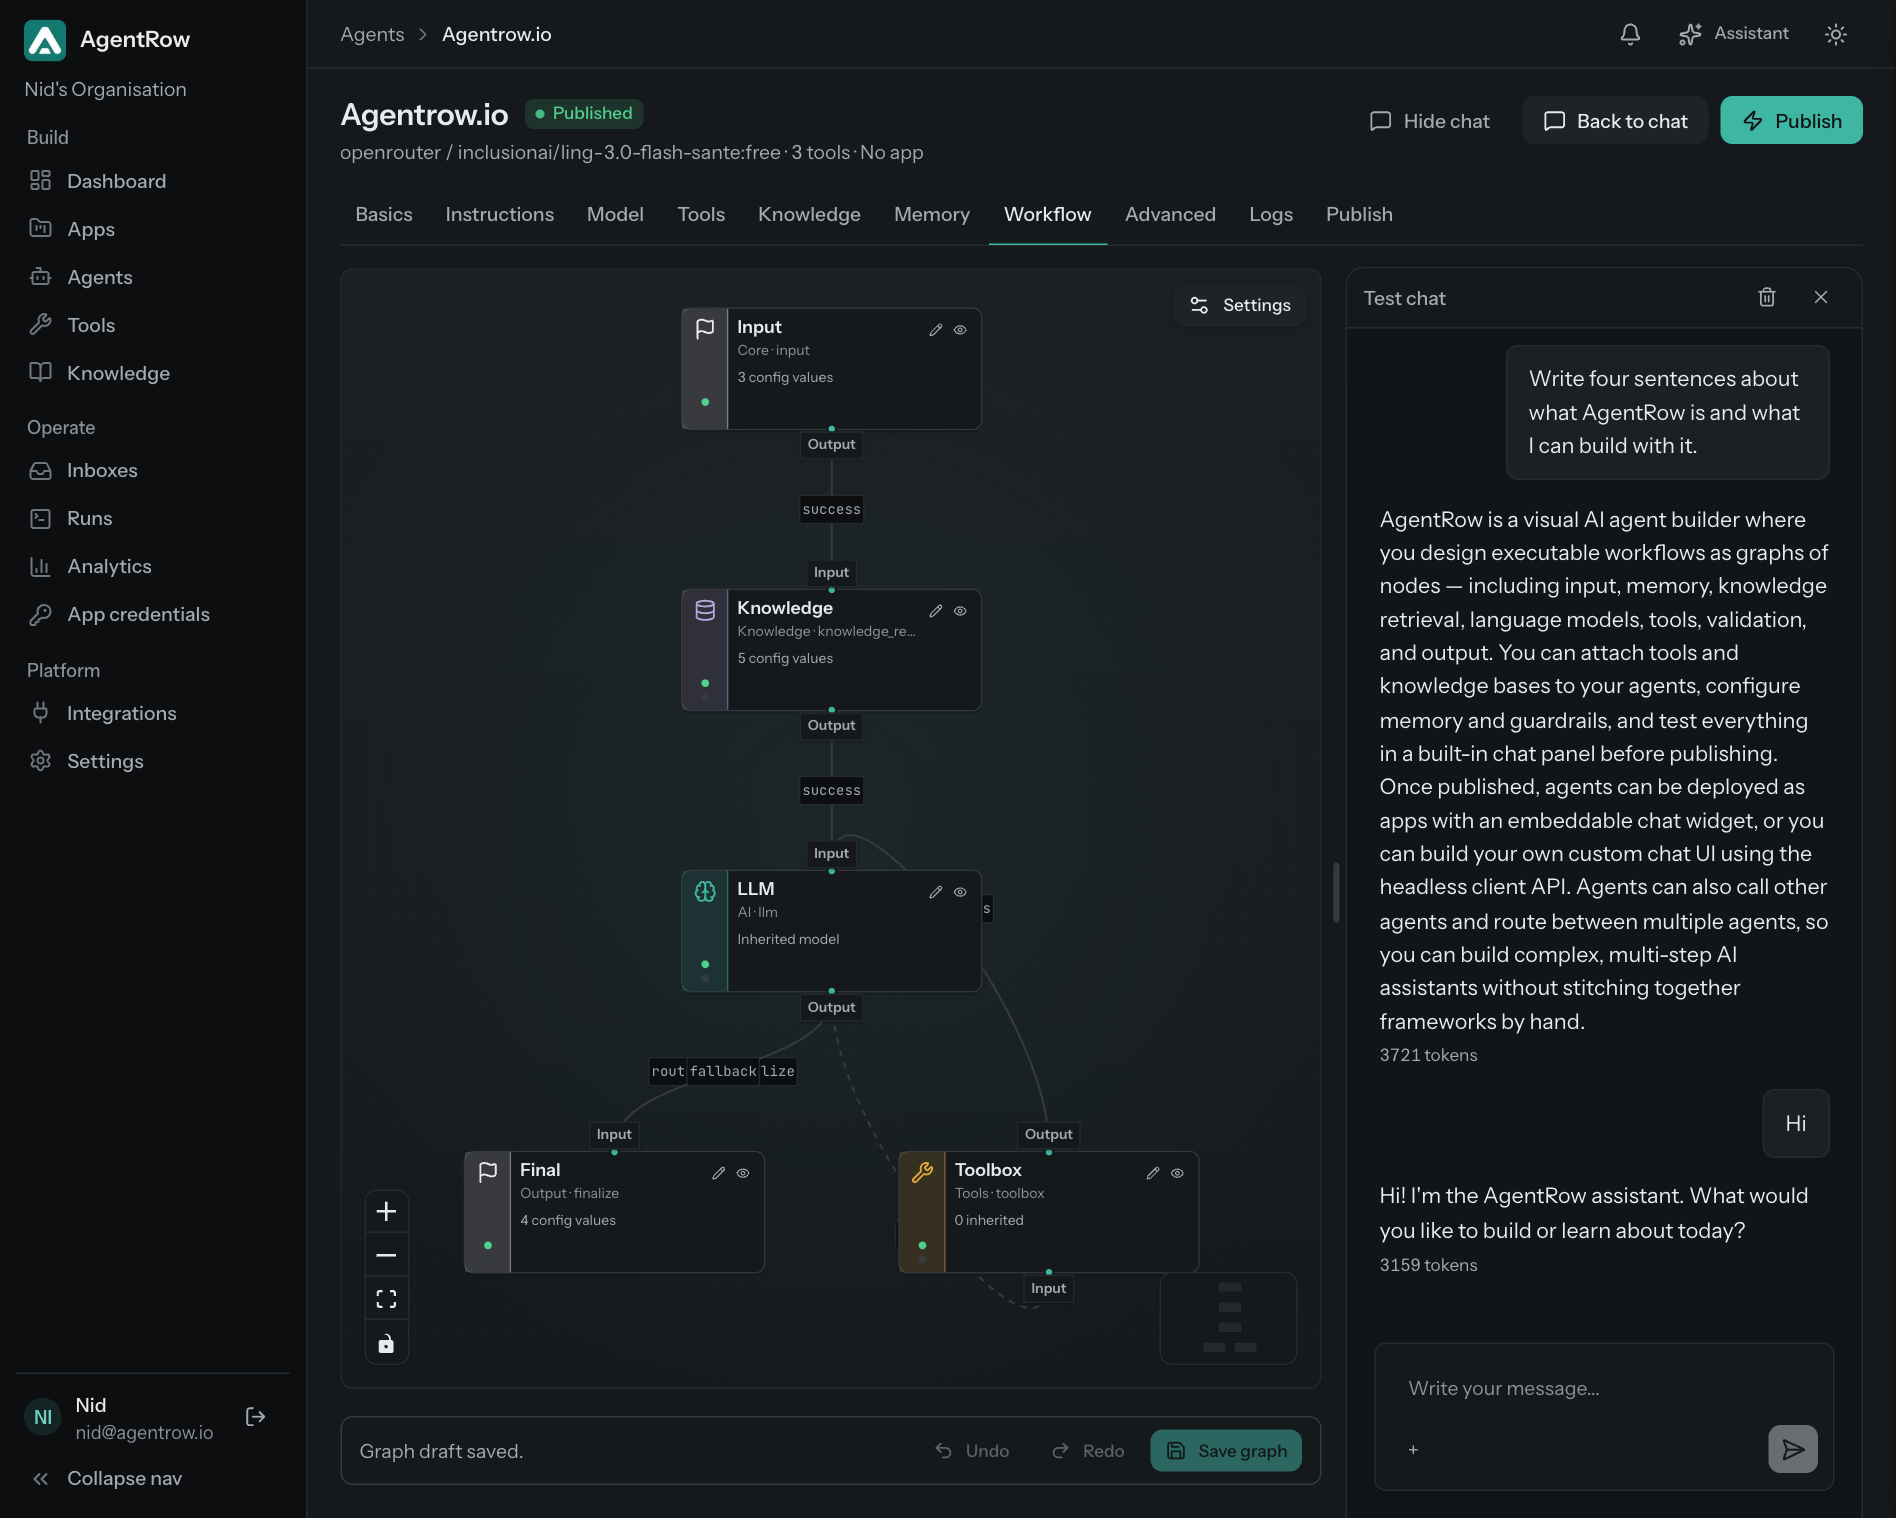The height and width of the screenshot is (1518, 1896).
Task: Open Dashboard in the sidebar
Action: (x=116, y=181)
